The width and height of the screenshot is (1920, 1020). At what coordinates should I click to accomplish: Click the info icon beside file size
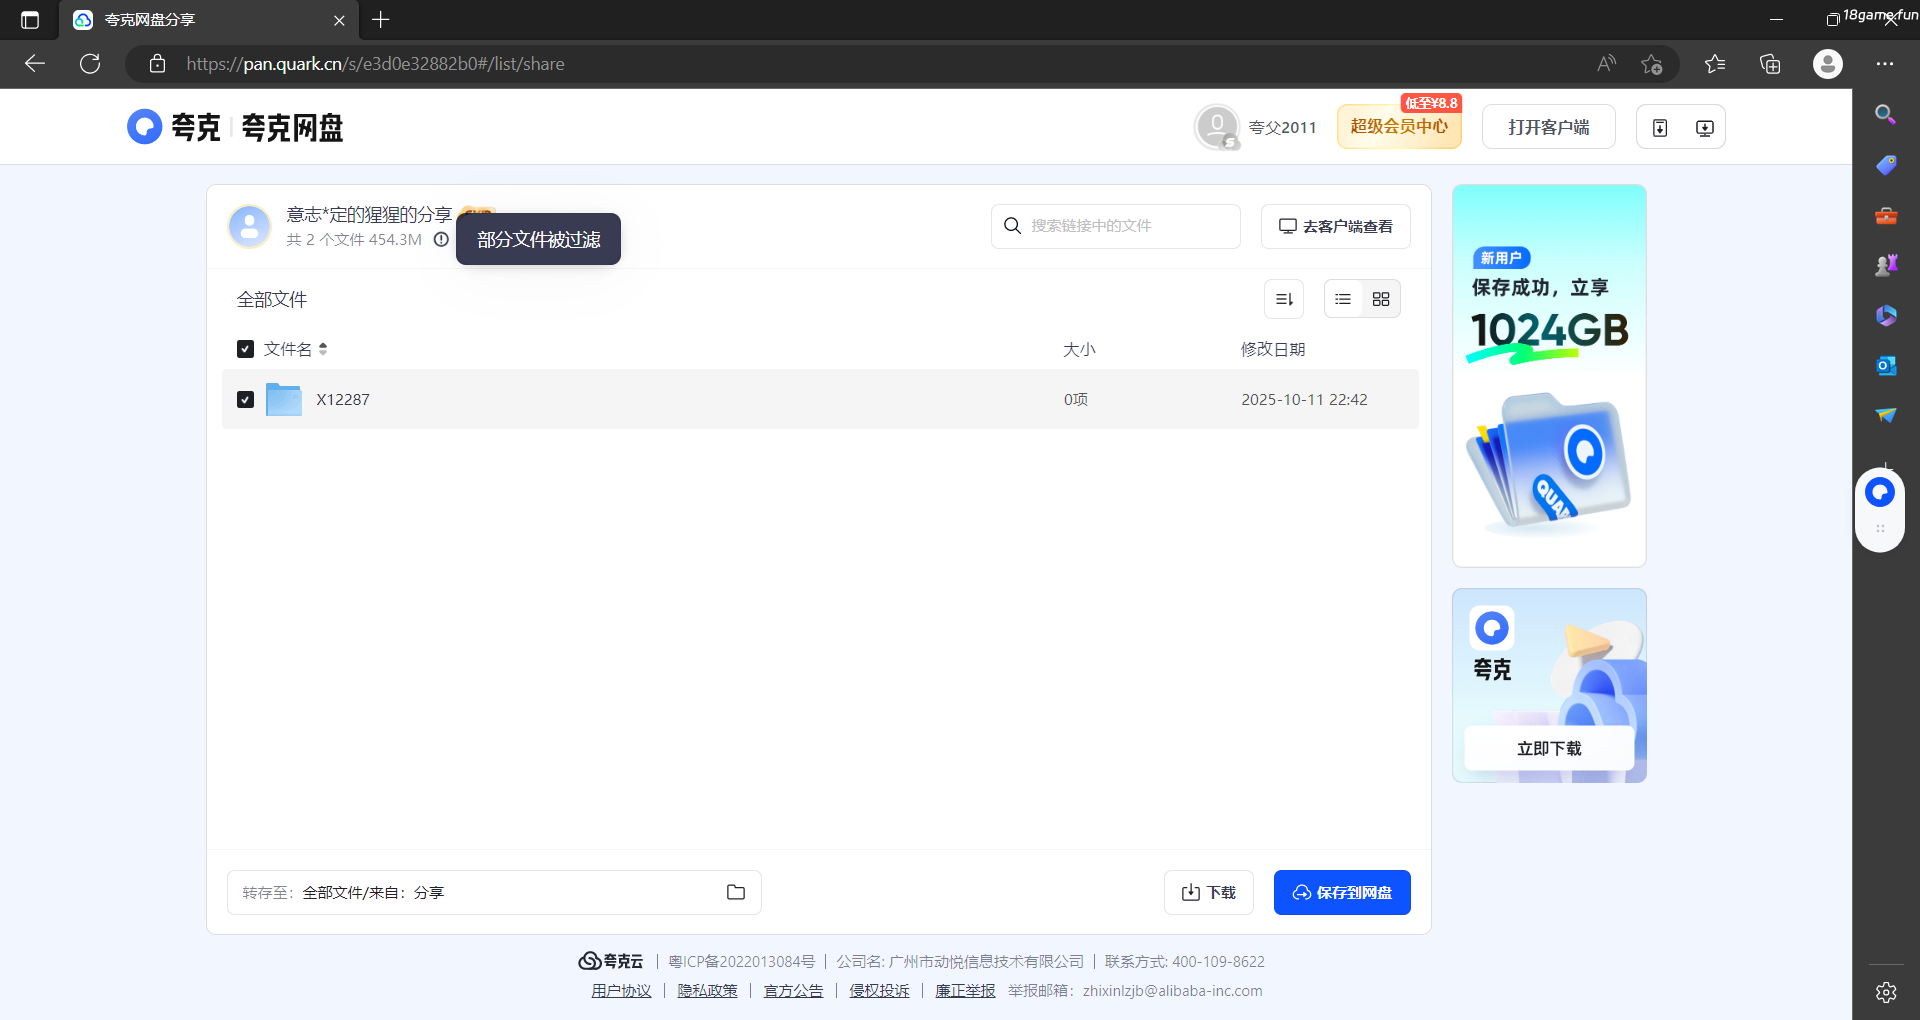tap(441, 240)
